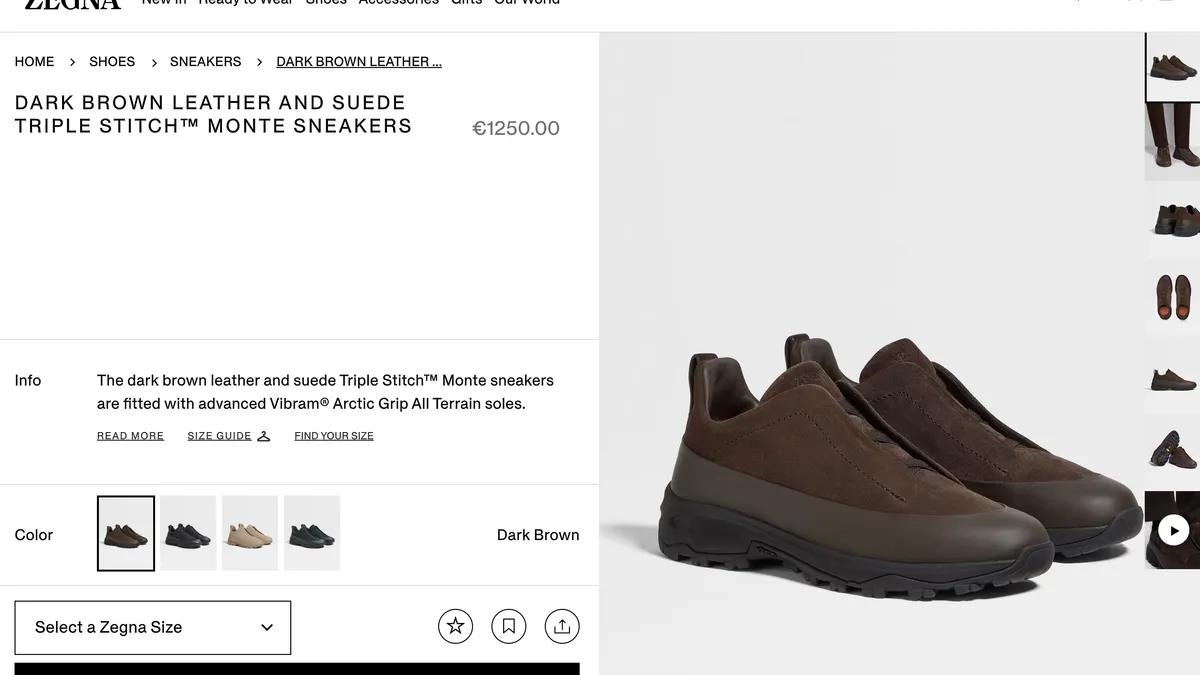Go to HOME in the breadcrumb
The height and width of the screenshot is (675, 1200).
click(34, 62)
